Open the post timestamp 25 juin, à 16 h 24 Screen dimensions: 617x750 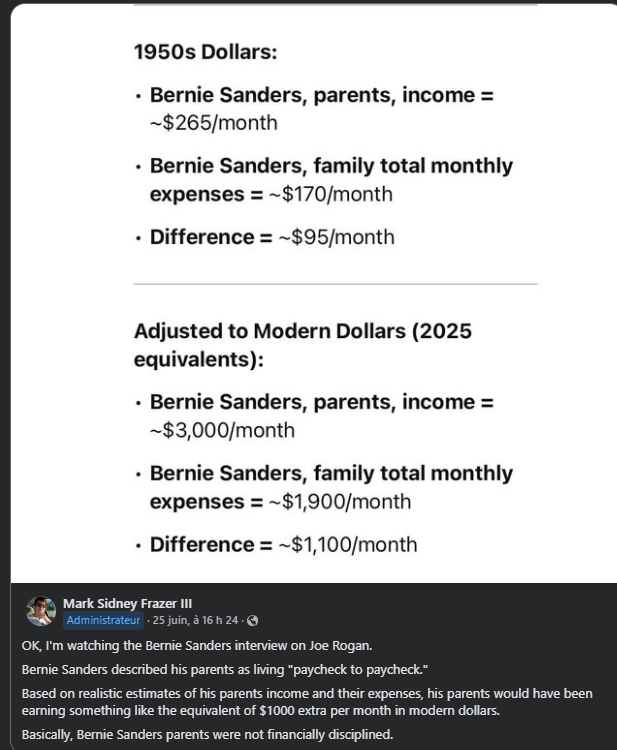pos(195,620)
